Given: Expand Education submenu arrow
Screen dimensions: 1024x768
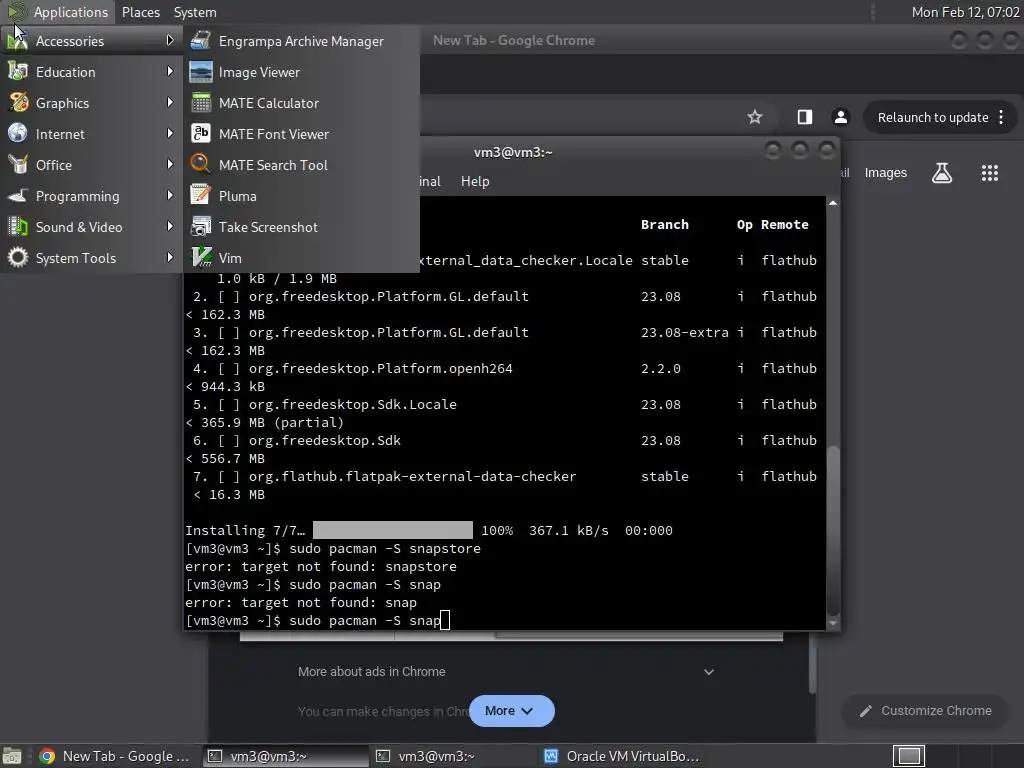Looking at the screenshot, I should (170, 71).
